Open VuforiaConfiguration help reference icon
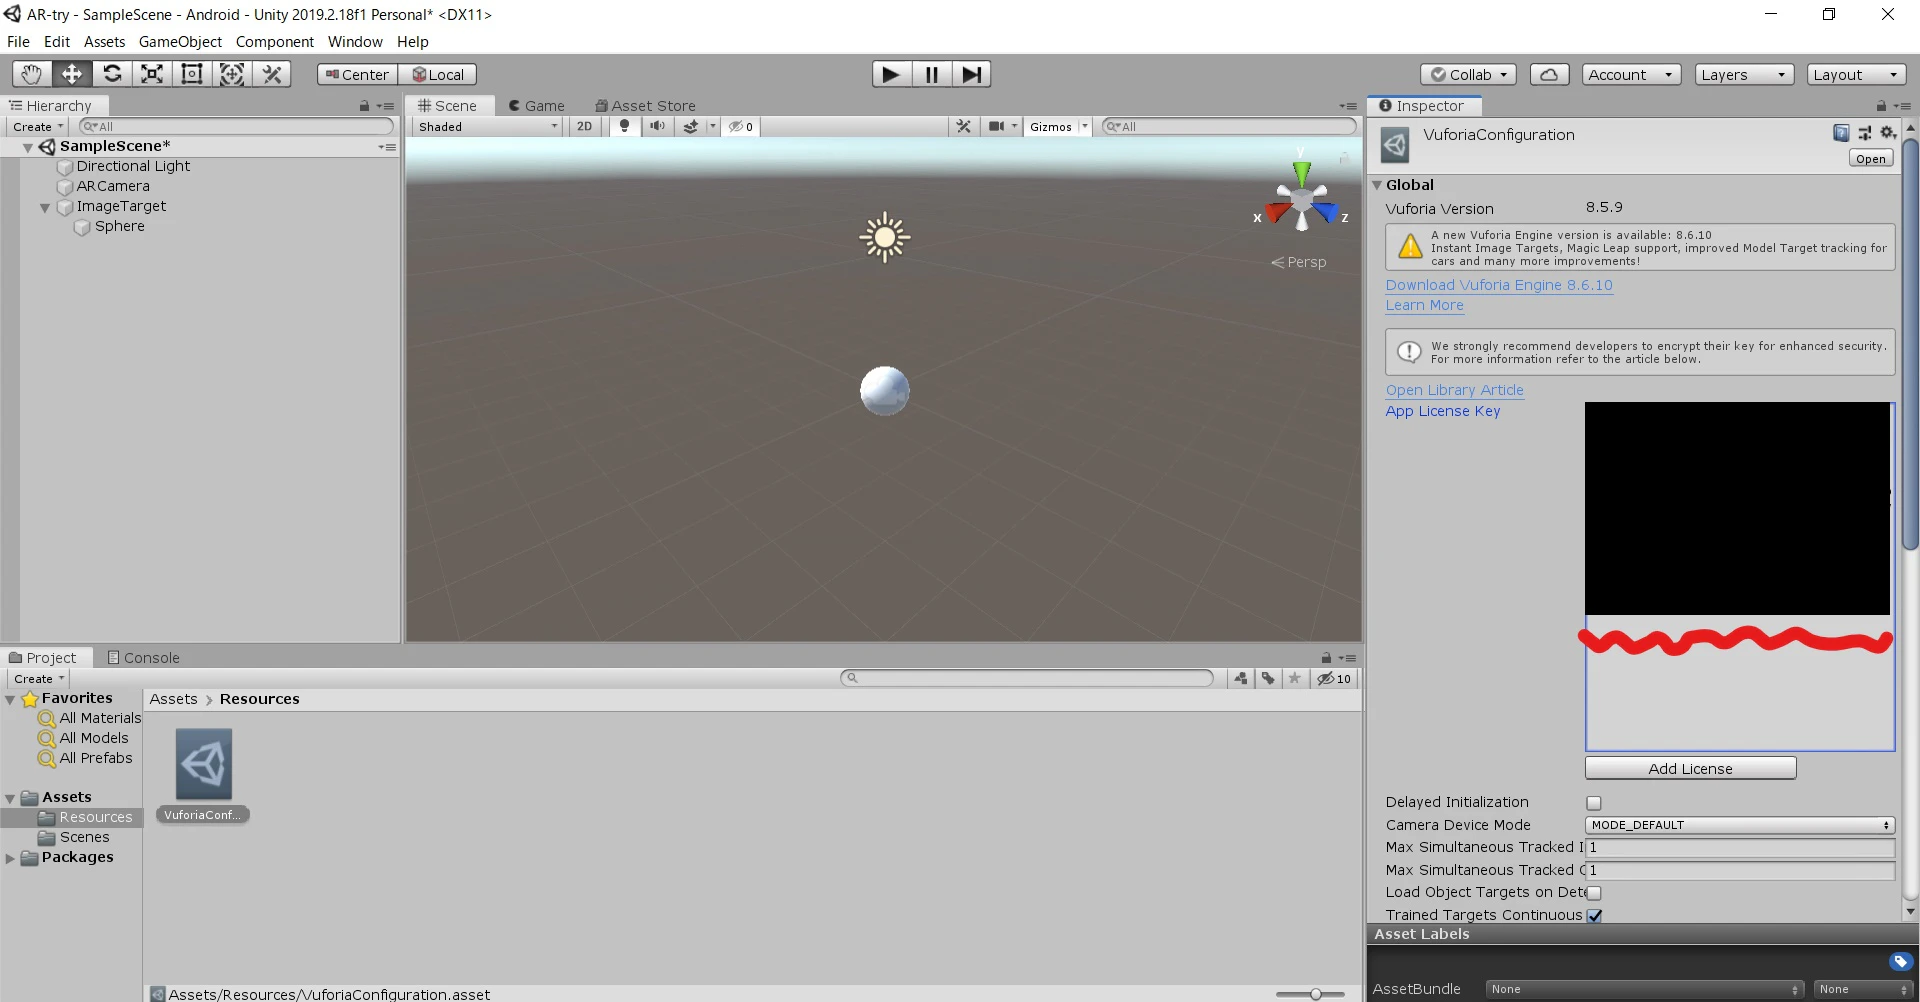The height and width of the screenshot is (1002, 1920). point(1841,133)
